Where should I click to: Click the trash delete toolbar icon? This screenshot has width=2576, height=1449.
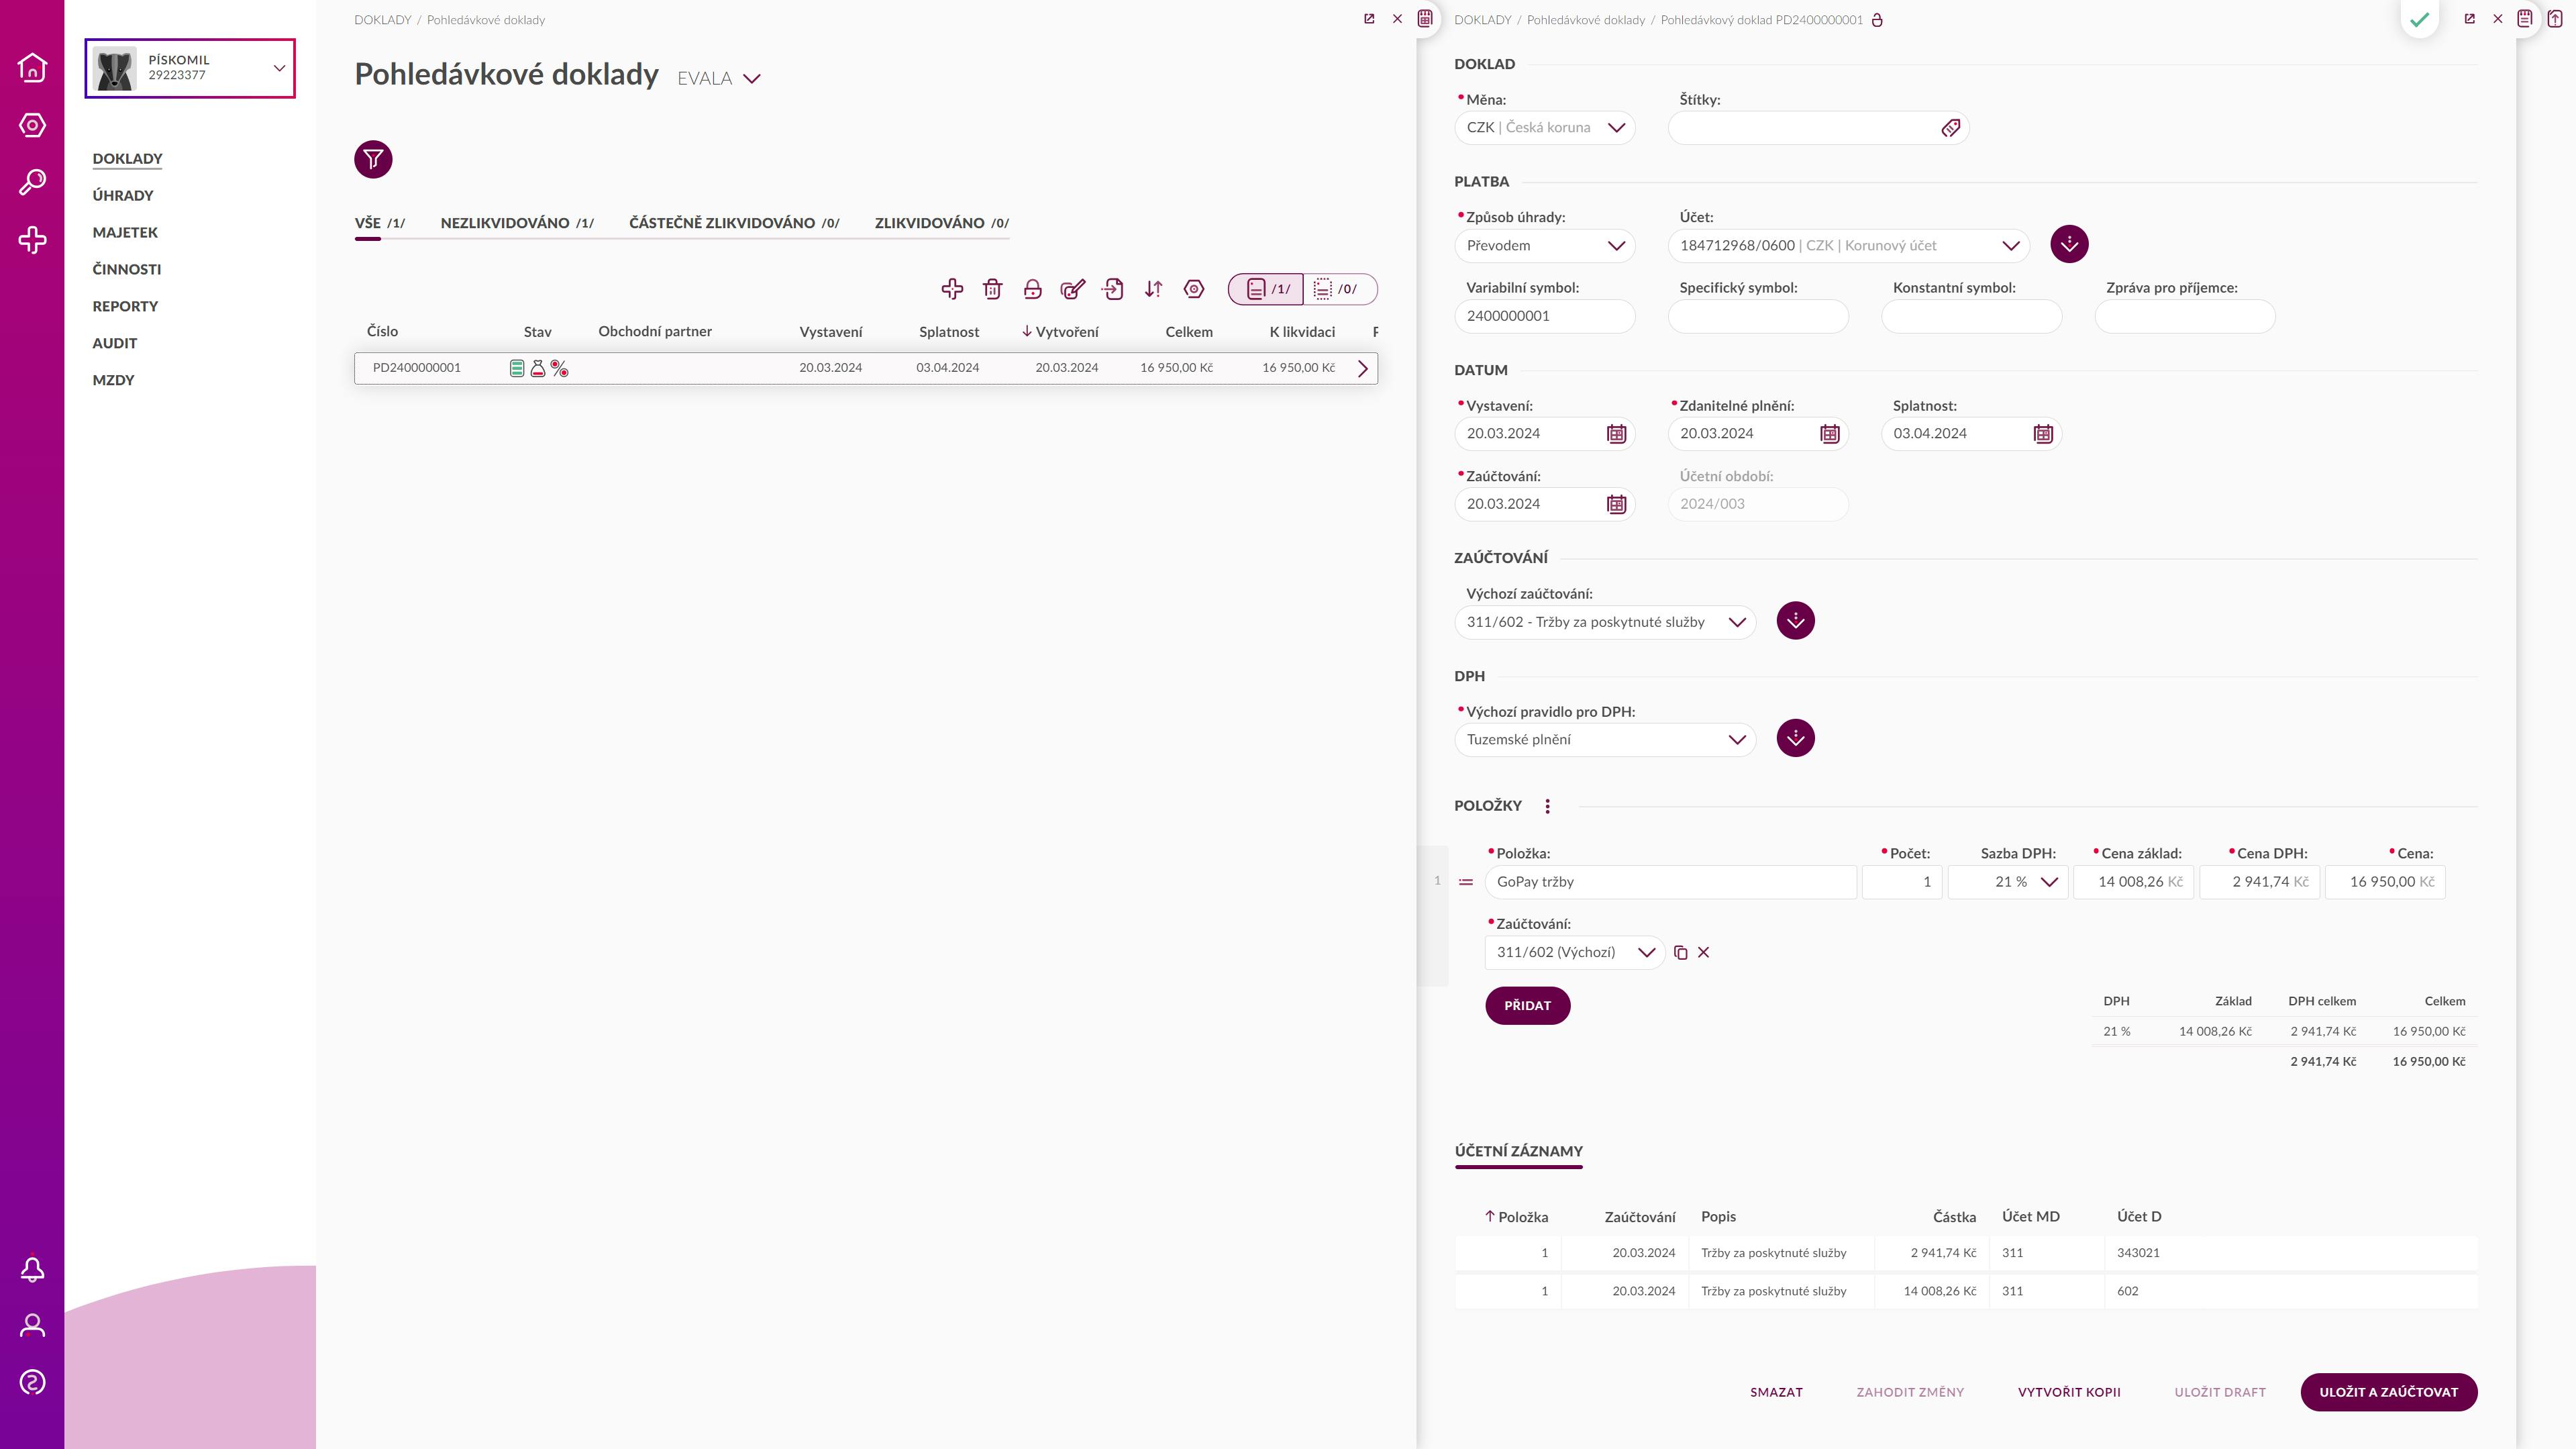coord(992,289)
